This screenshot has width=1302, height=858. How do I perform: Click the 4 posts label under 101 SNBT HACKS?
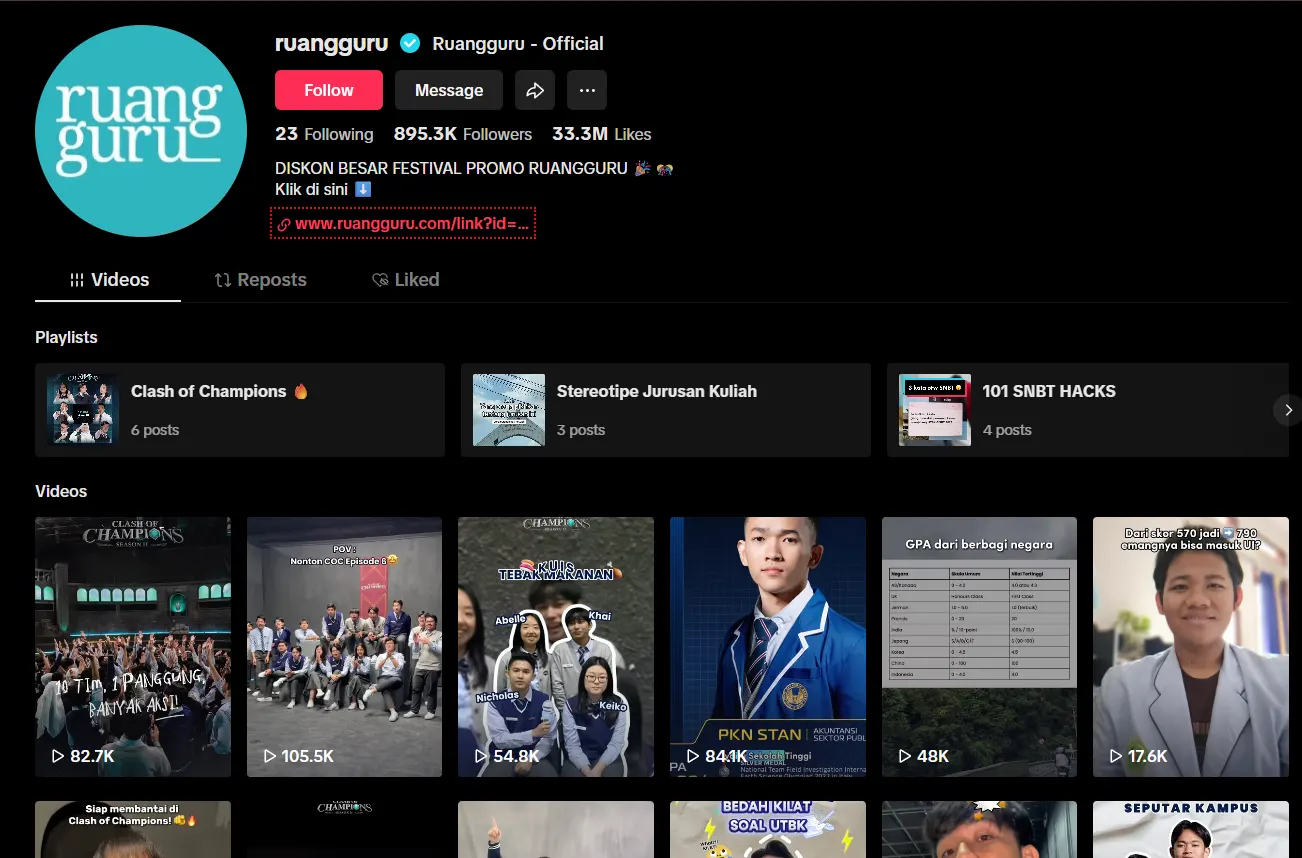1007,430
